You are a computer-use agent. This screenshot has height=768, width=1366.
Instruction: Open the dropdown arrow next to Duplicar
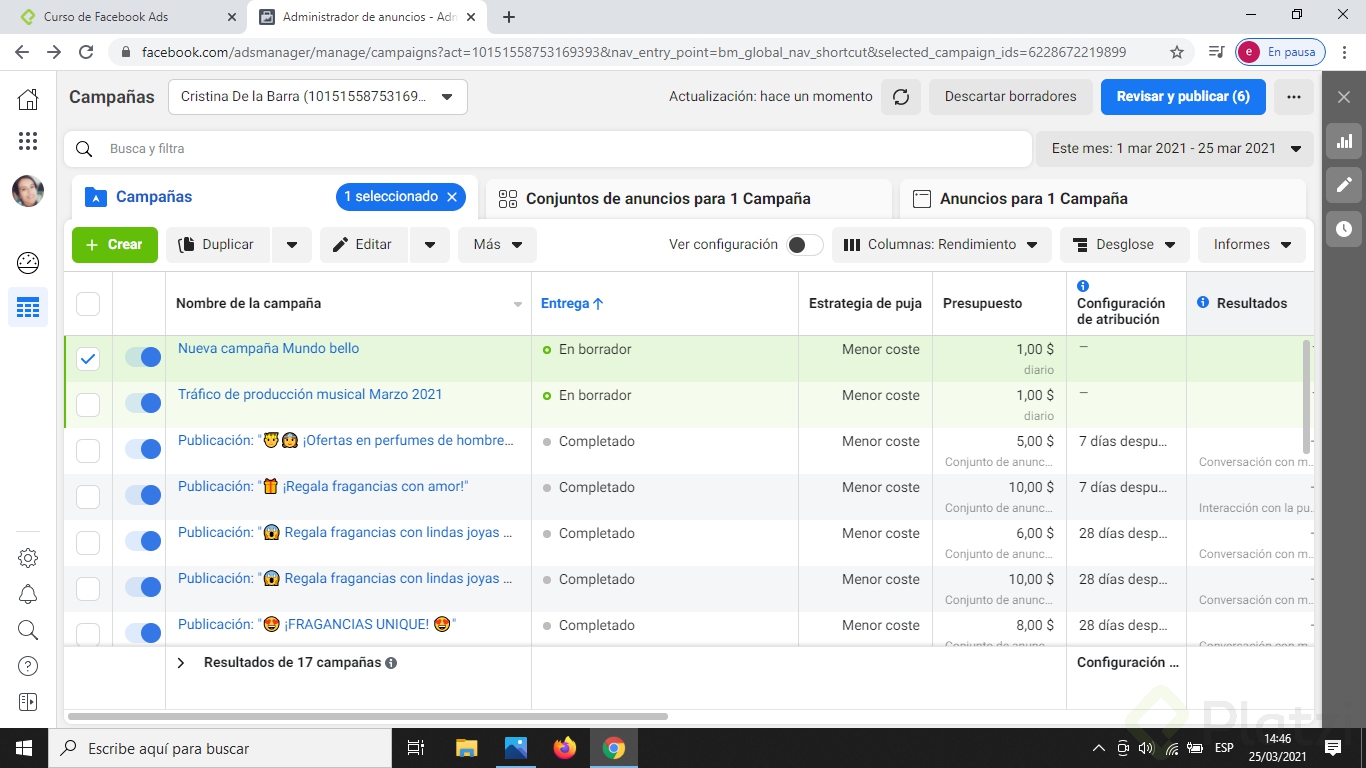coord(292,245)
